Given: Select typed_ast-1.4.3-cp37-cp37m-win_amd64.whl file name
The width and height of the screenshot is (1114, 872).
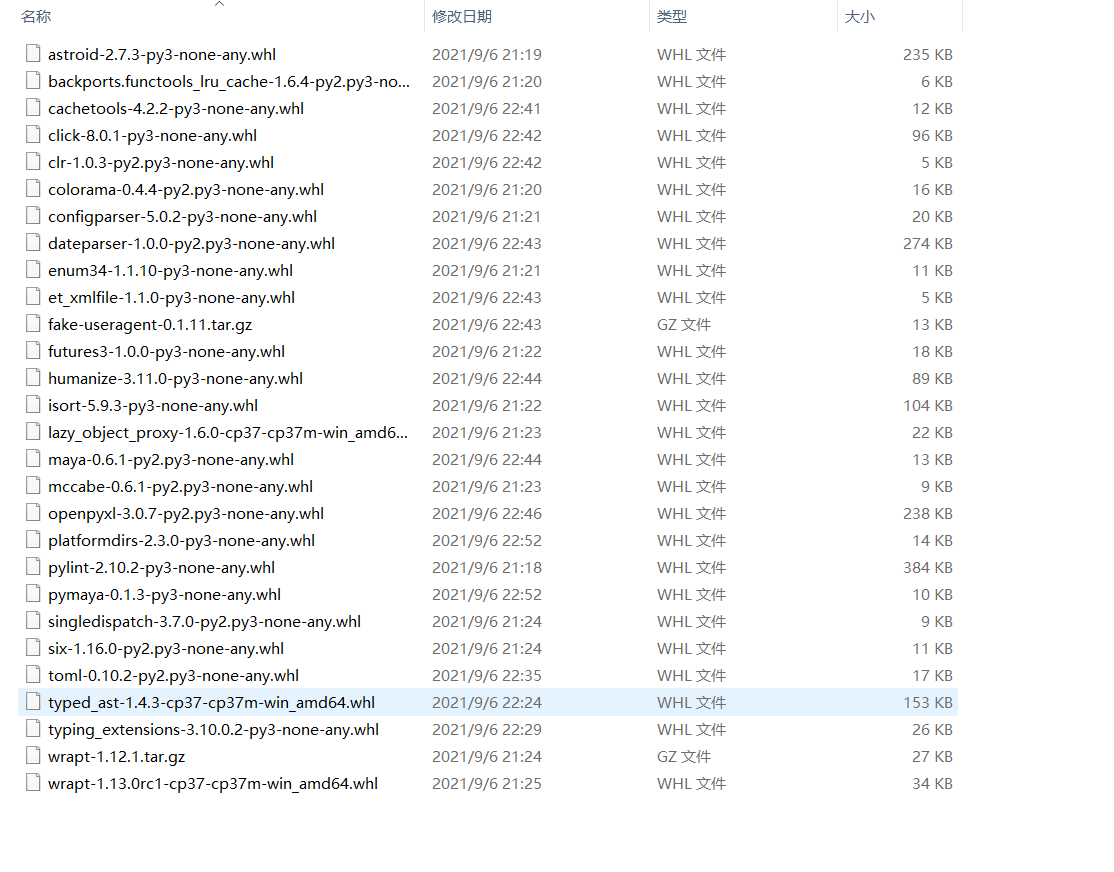Looking at the screenshot, I should (x=211, y=703).
